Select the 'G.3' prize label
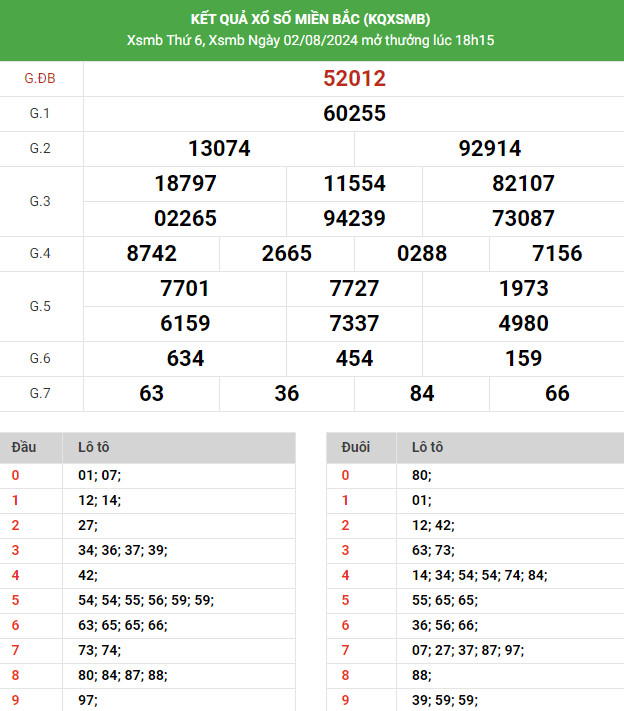 pos(40,201)
